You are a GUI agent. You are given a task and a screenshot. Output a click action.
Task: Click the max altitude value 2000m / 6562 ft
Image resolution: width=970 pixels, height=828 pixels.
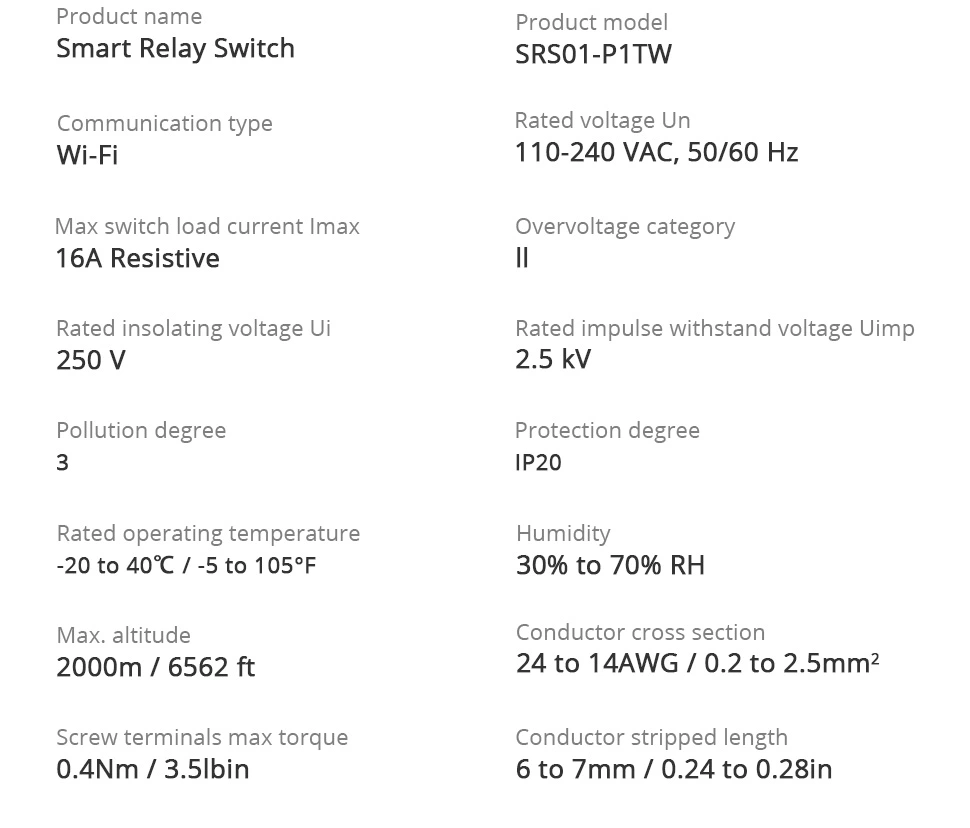[156, 667]
